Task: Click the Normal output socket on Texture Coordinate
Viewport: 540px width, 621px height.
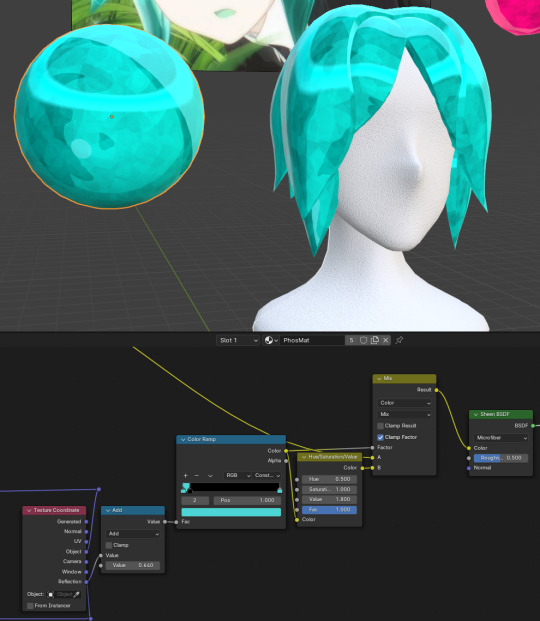Action: (x=86, y=531)
